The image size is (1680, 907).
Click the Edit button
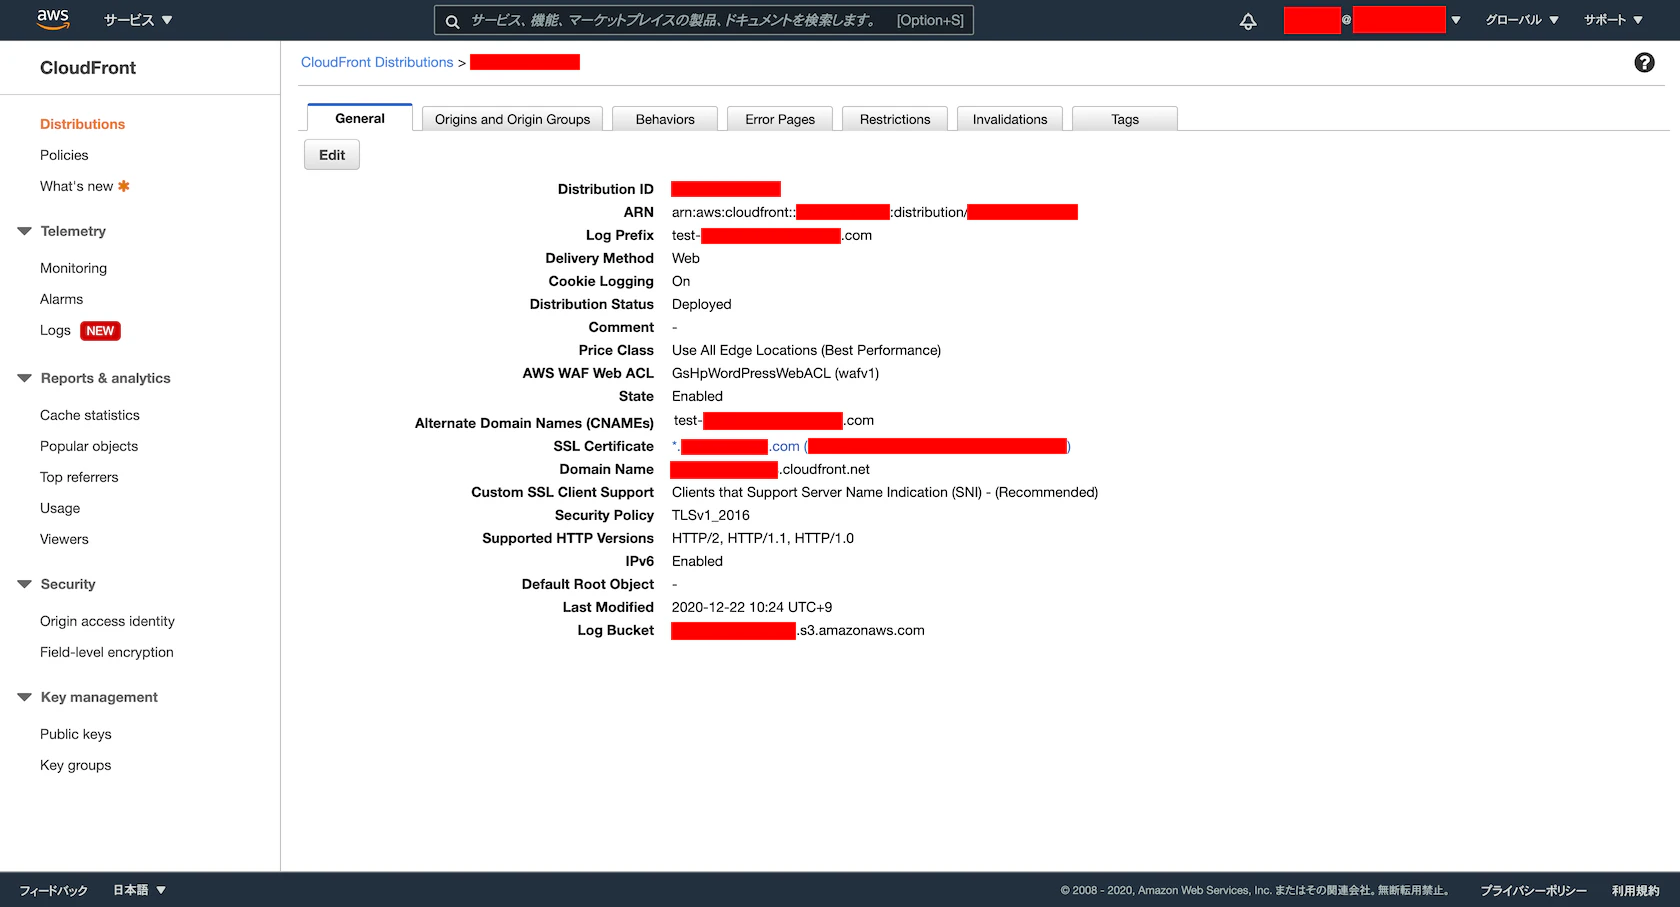coord(331,154)
